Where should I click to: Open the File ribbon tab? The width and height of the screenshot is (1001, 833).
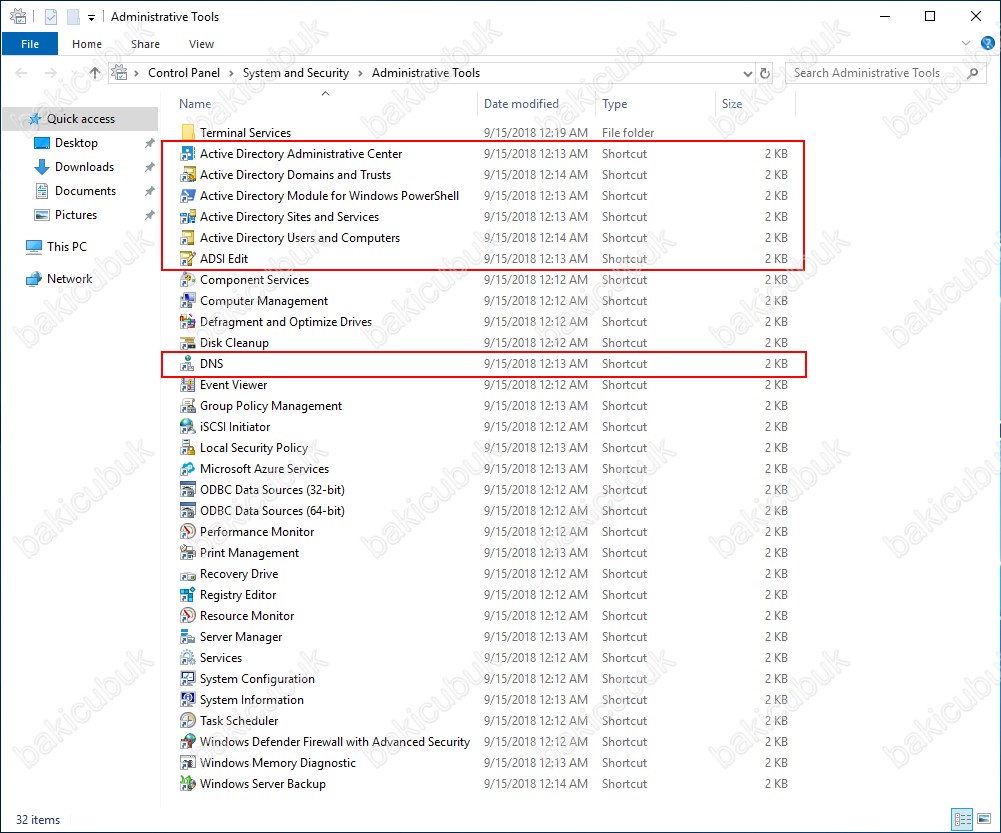30,44
